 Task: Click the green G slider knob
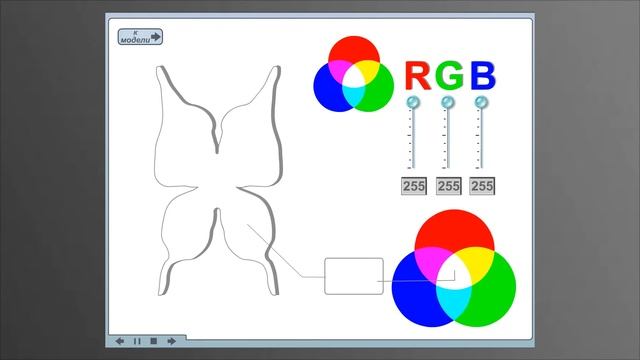448,102
